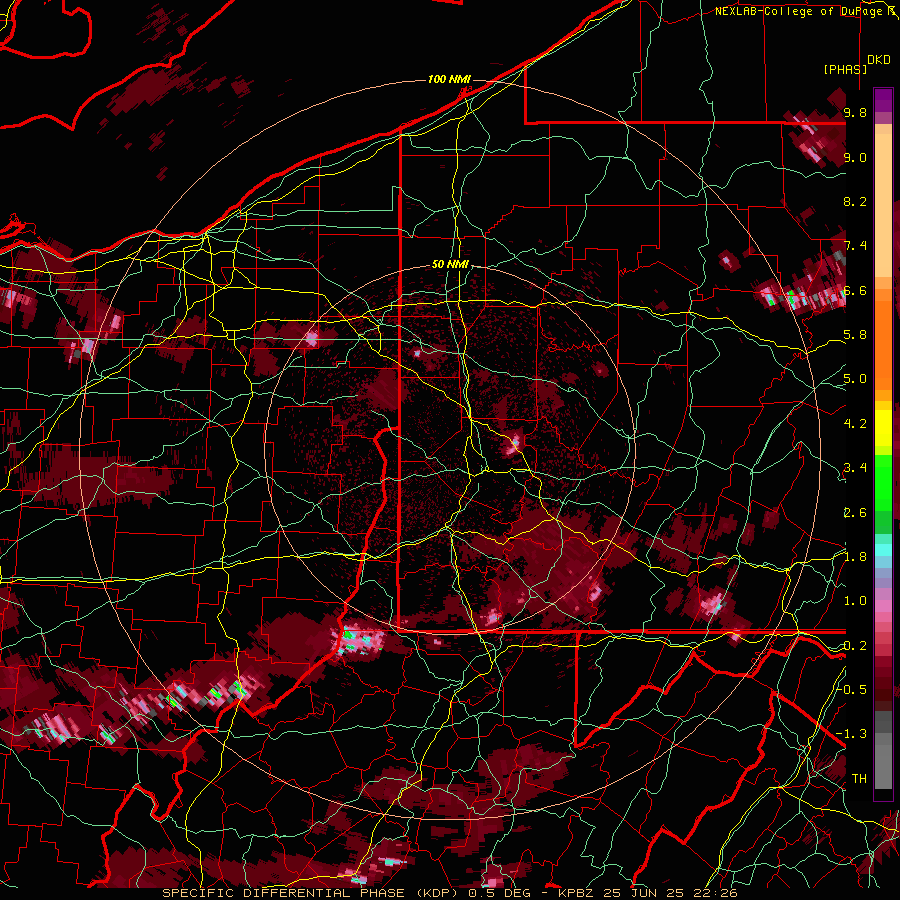Click the '5.8' scale value
The height and width of the screenshot is (900, 900).
(855, 335)
